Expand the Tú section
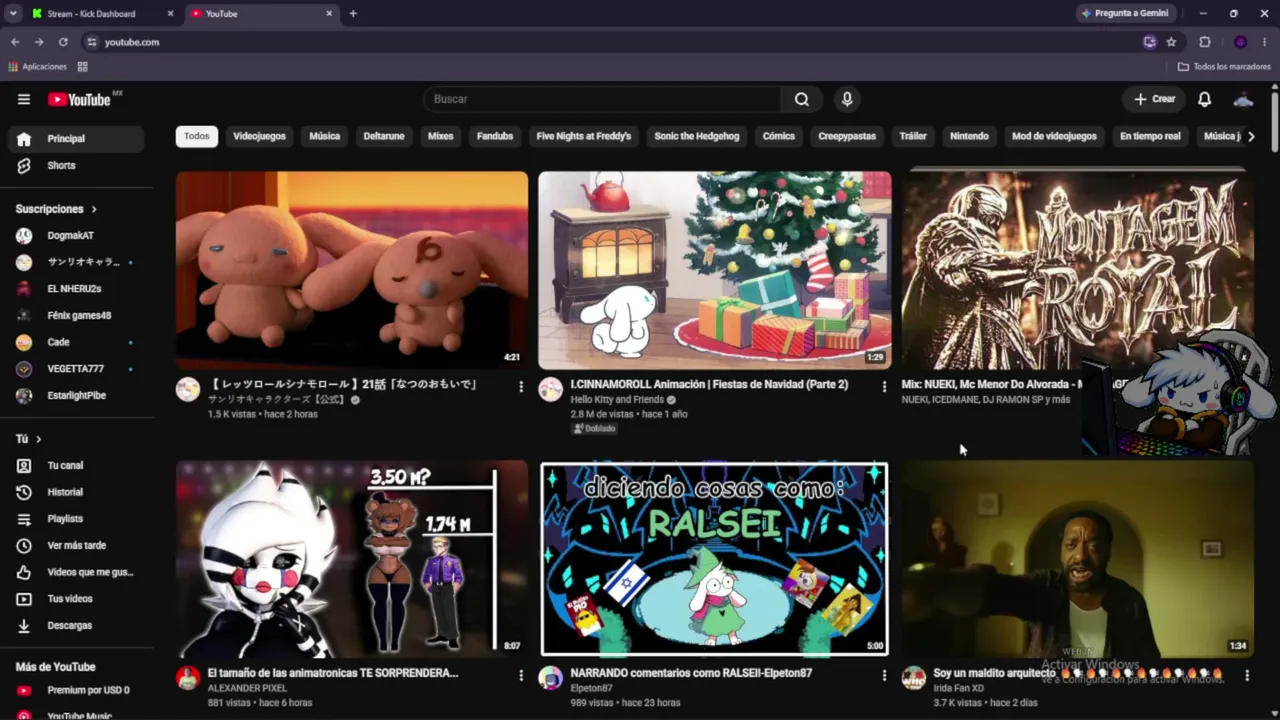1280x720 pixels. 28,439
